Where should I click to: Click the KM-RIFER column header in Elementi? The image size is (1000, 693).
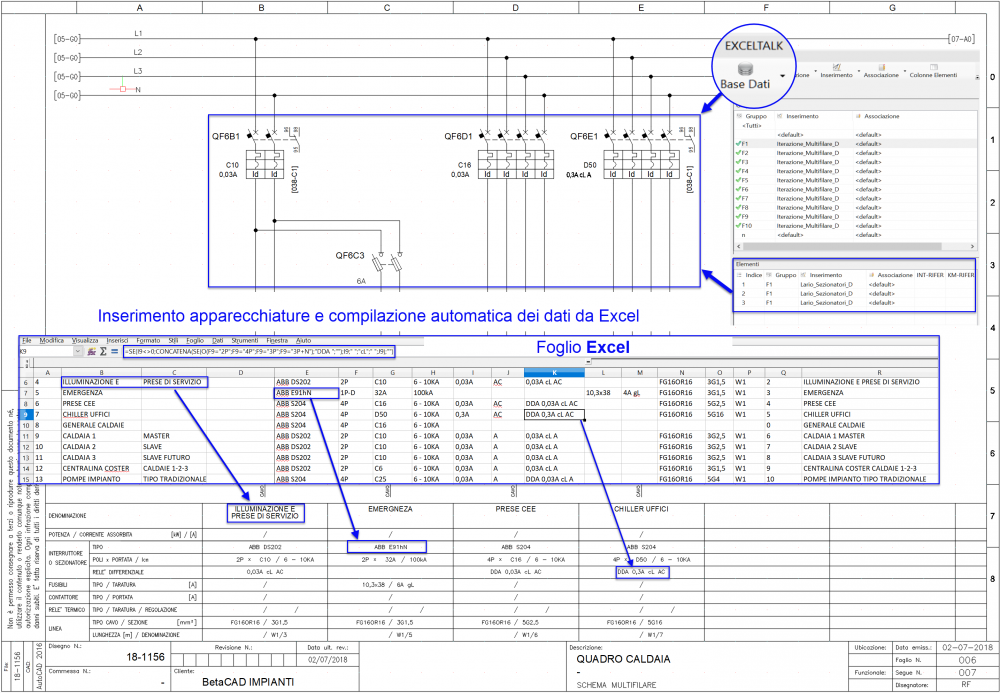coord(960,275)
